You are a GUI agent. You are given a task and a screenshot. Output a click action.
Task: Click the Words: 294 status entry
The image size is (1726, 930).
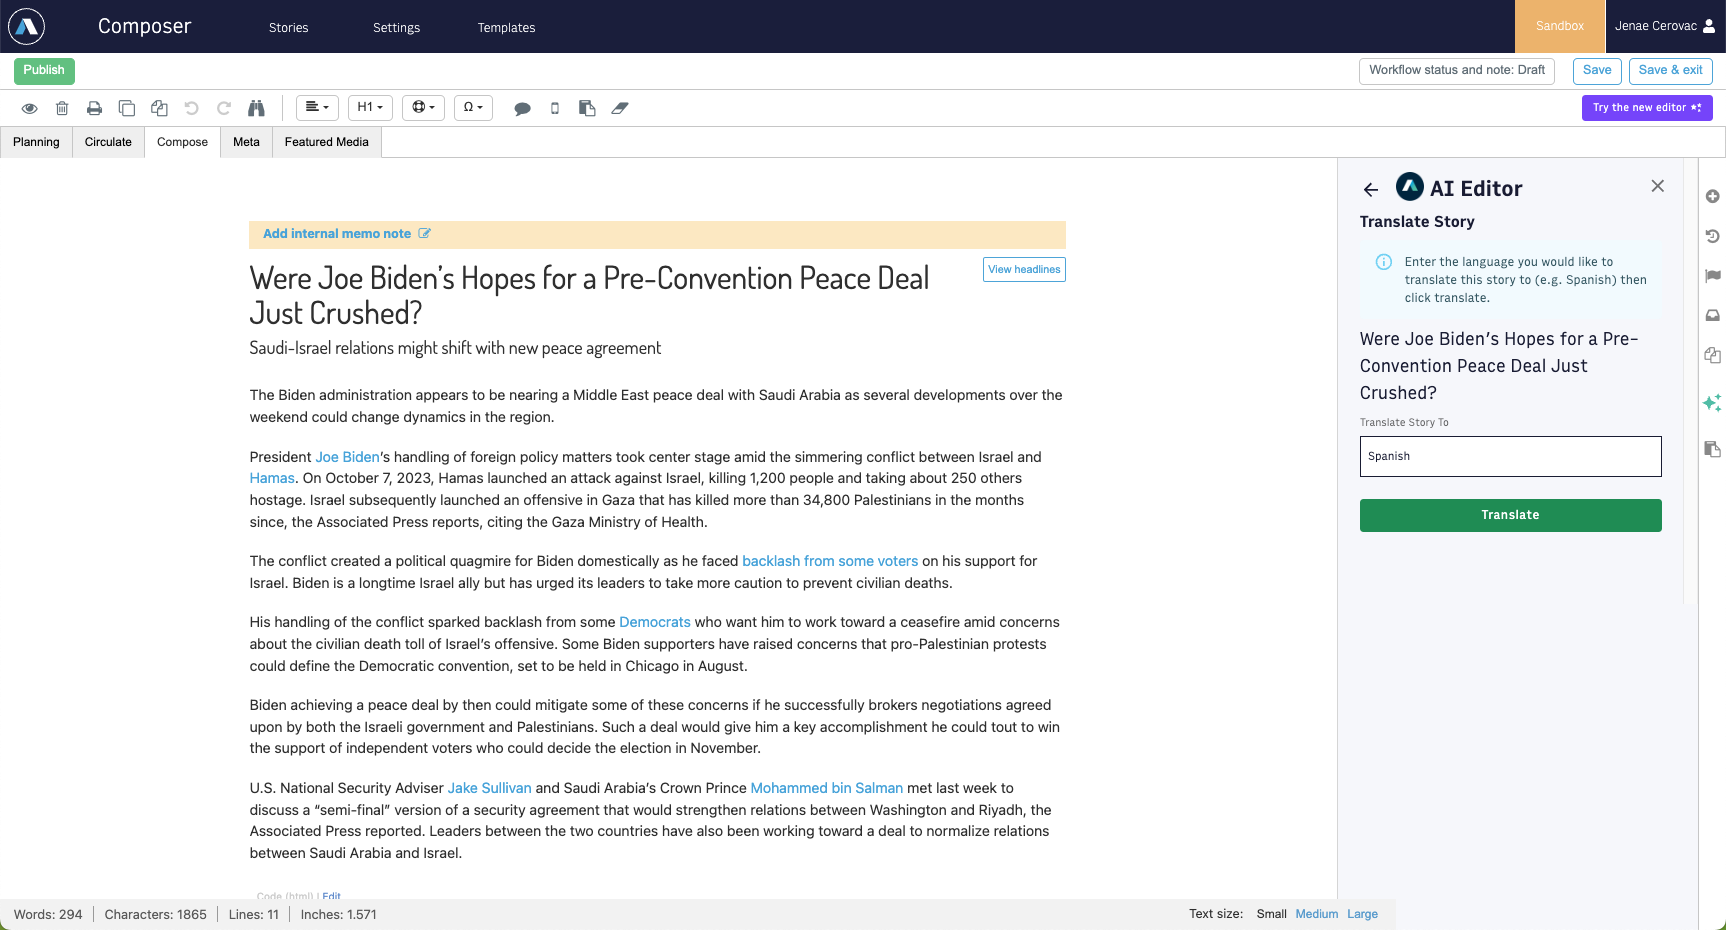(48, 914)
